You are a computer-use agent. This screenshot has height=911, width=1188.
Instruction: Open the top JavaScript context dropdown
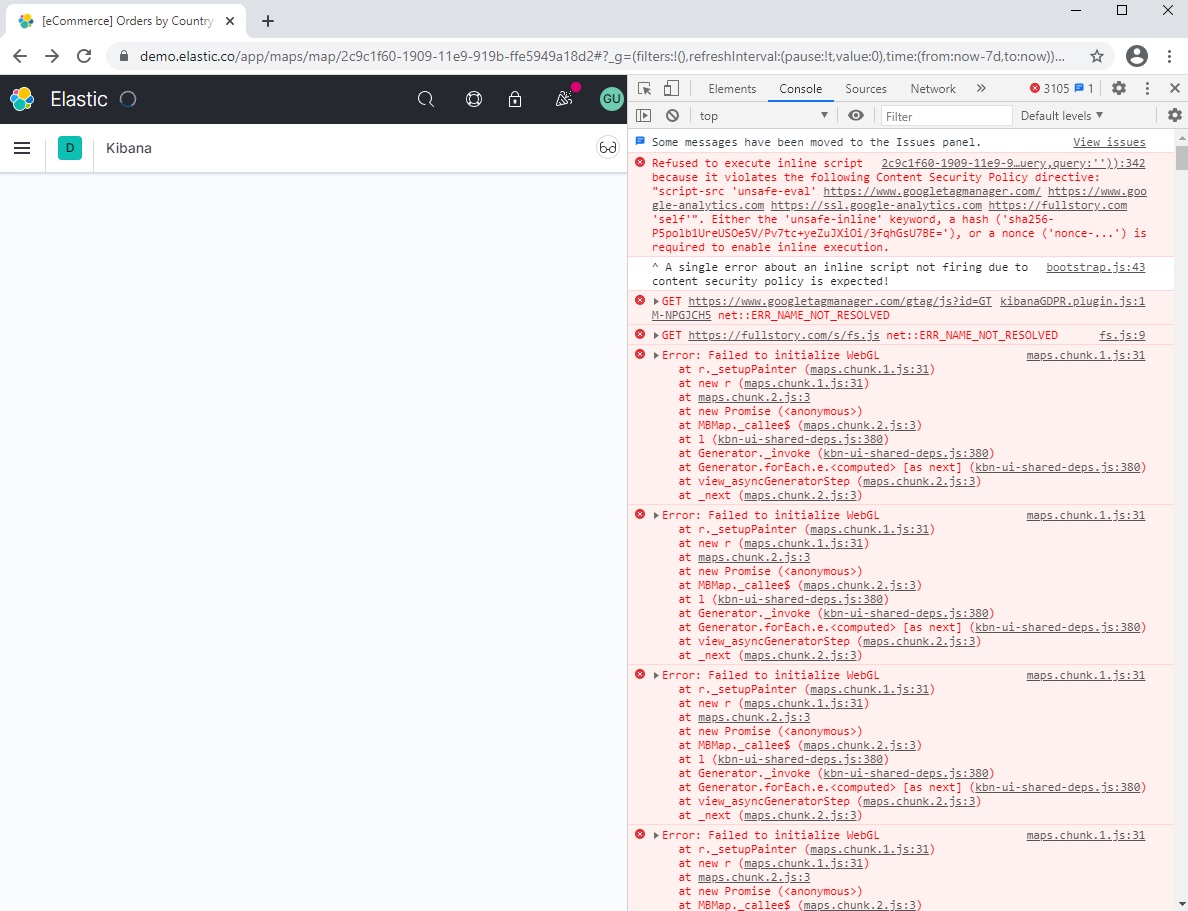coord(764,116)
